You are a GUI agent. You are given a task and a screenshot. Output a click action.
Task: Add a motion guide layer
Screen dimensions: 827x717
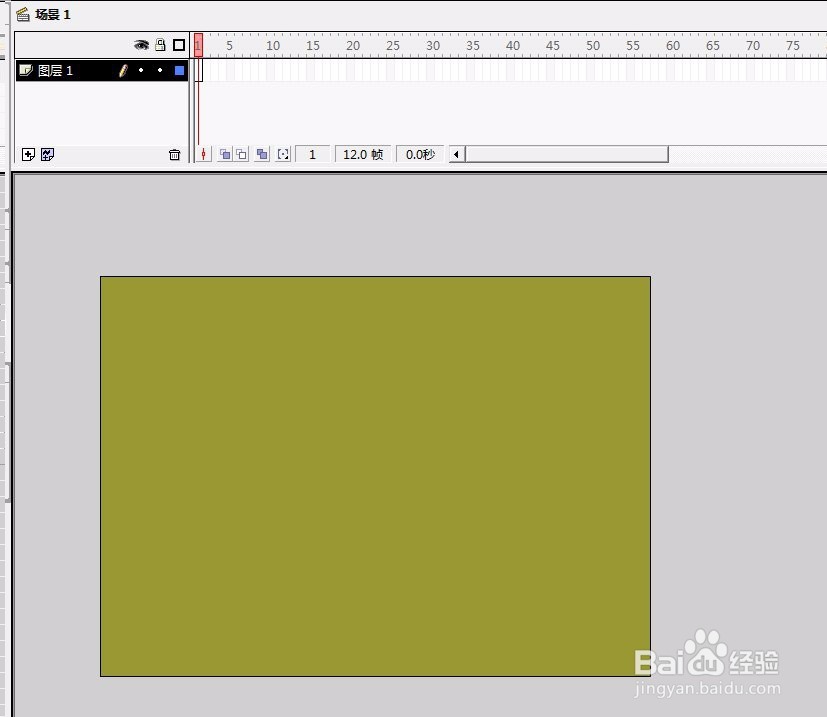(47, 155)
